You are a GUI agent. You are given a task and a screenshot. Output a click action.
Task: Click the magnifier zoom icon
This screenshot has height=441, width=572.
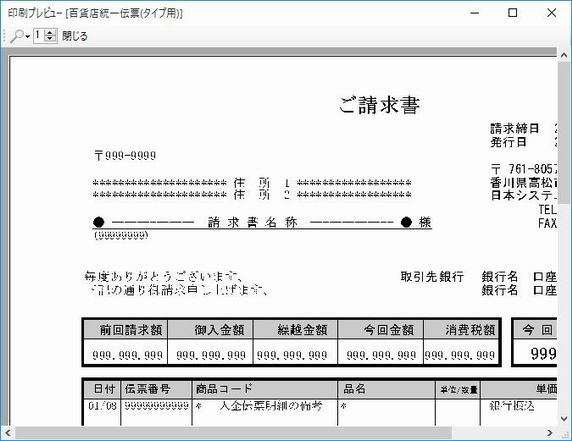17,36
